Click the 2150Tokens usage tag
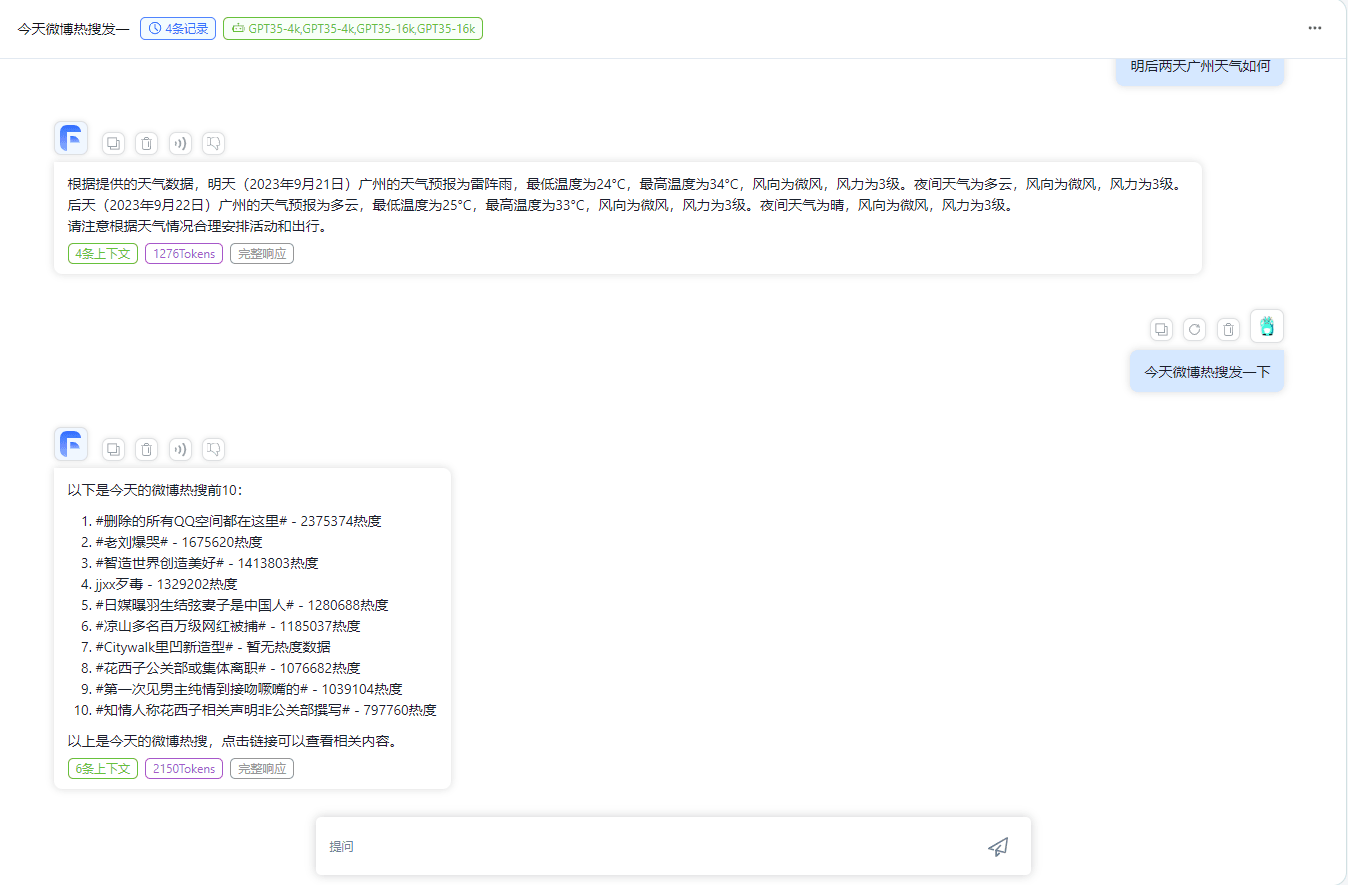Viewport: 1348px width, 885px height. (184, 768)
